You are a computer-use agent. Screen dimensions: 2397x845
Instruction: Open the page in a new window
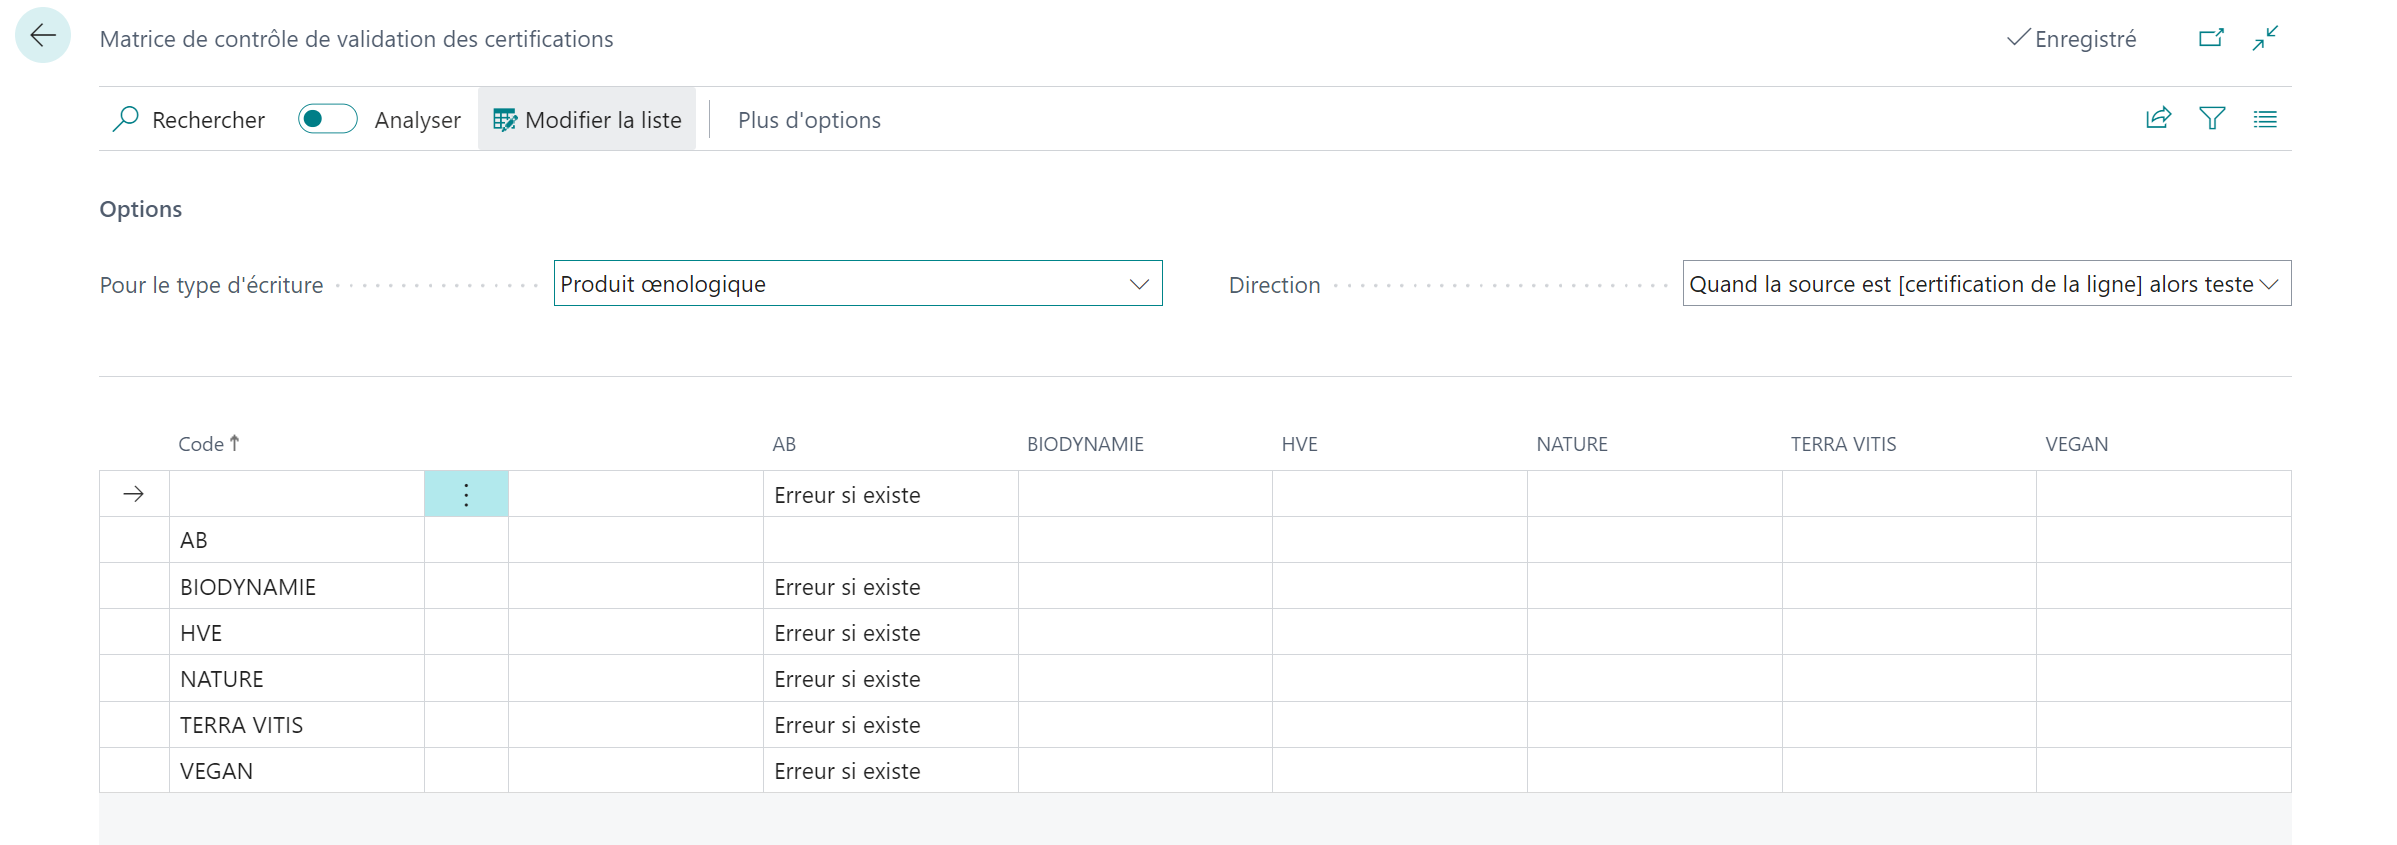(x=2211, y=38)
